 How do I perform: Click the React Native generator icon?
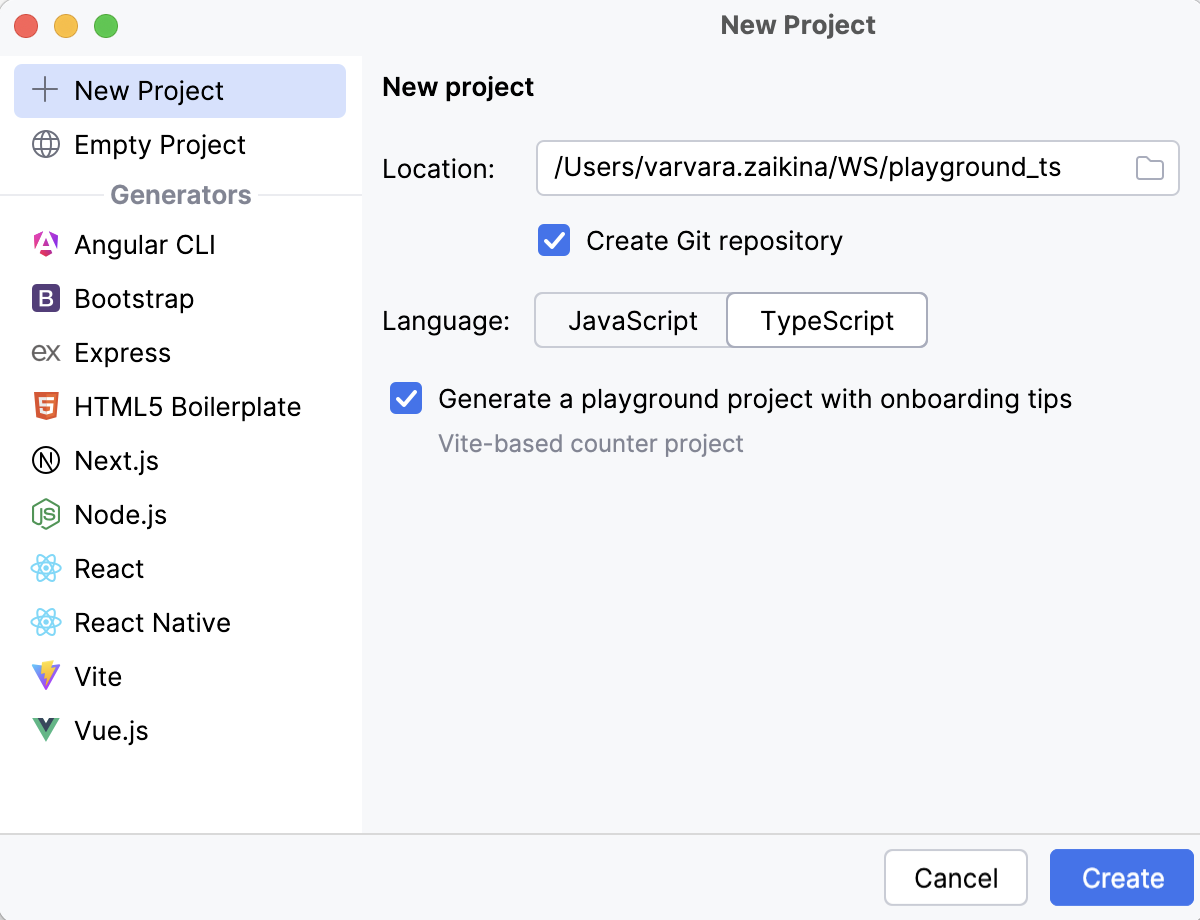pyautogui.click(x=44, y=622)
